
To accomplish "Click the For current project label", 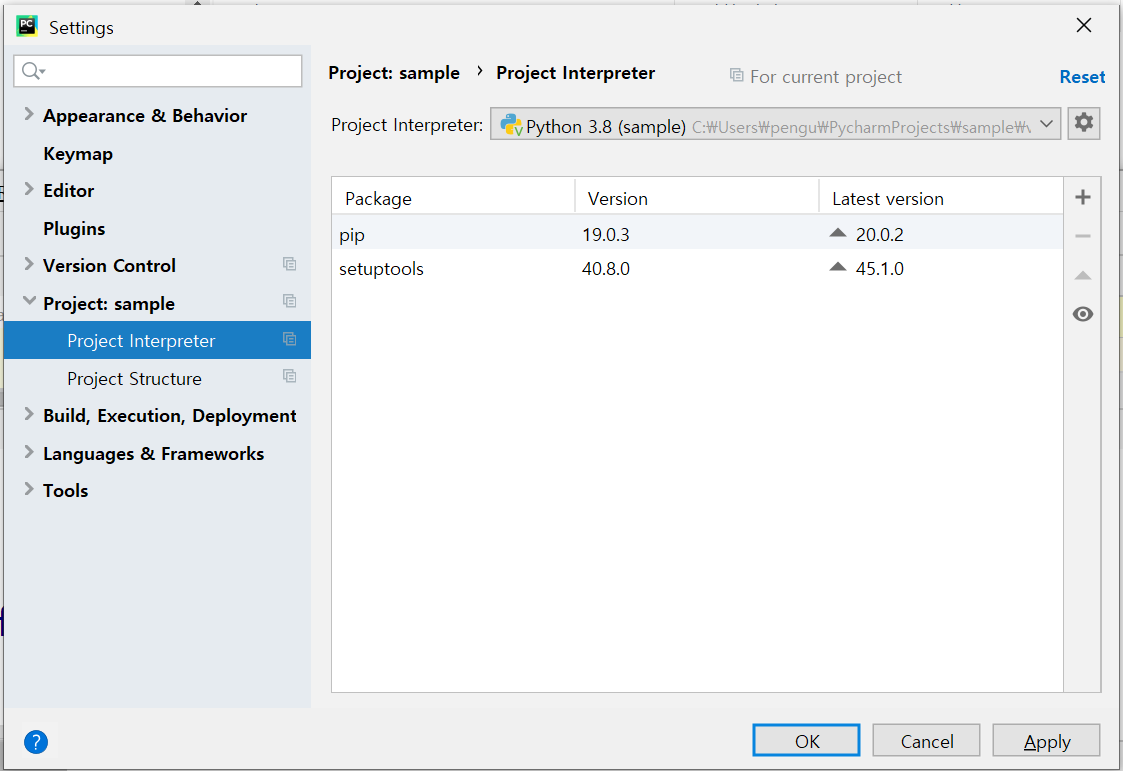I will click(x=826, y=77).
